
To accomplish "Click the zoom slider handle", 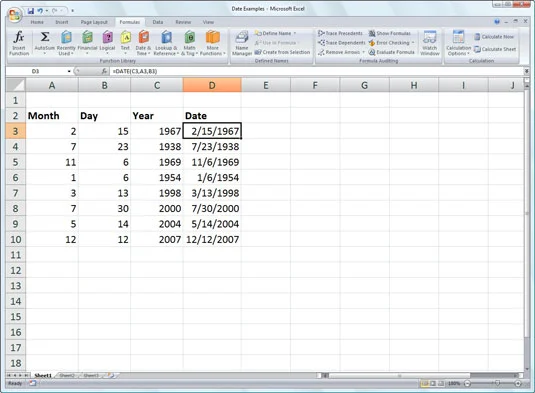I will point(497,383).
